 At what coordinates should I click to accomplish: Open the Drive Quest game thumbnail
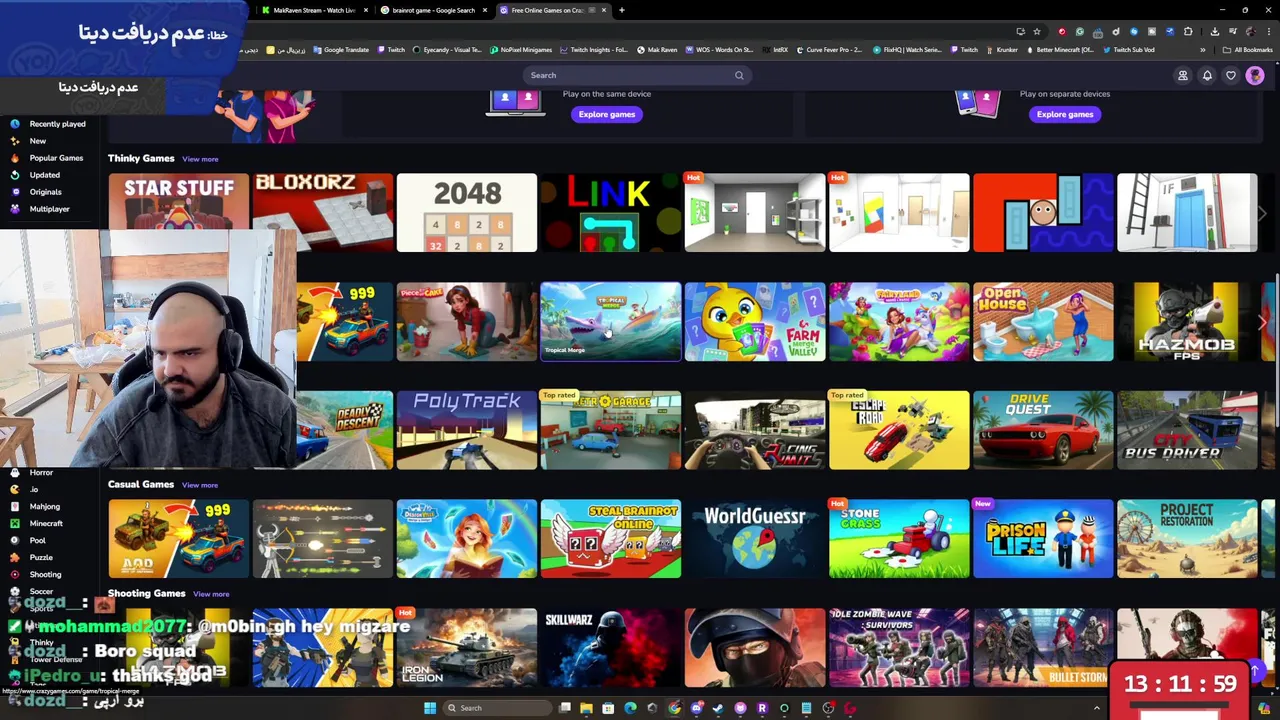tap(1043, 430)
